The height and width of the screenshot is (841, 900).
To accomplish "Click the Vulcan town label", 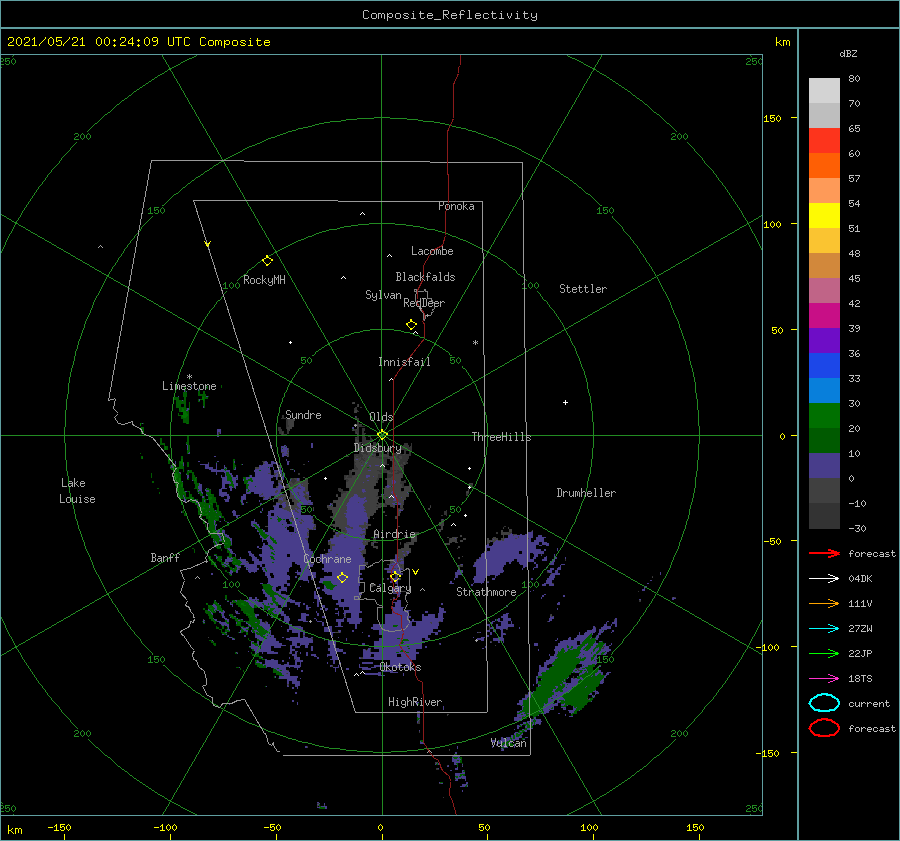I will point(509,743).
